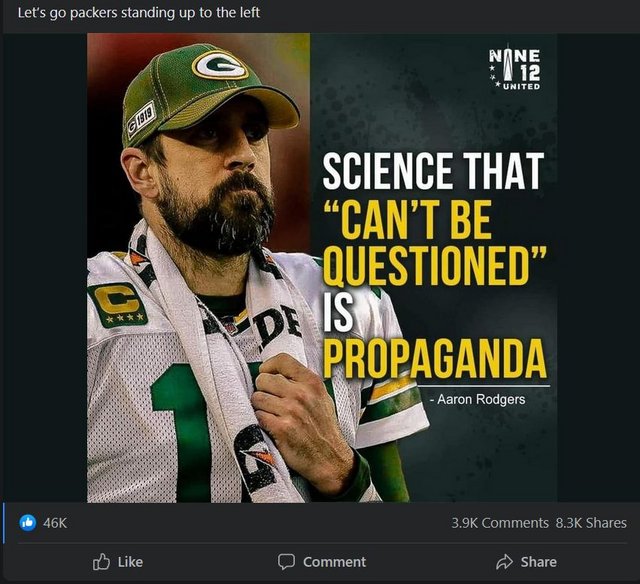640x584 pixels.
Task: Click the blue thumbs-up reaction icon
Action: [28, 522]
